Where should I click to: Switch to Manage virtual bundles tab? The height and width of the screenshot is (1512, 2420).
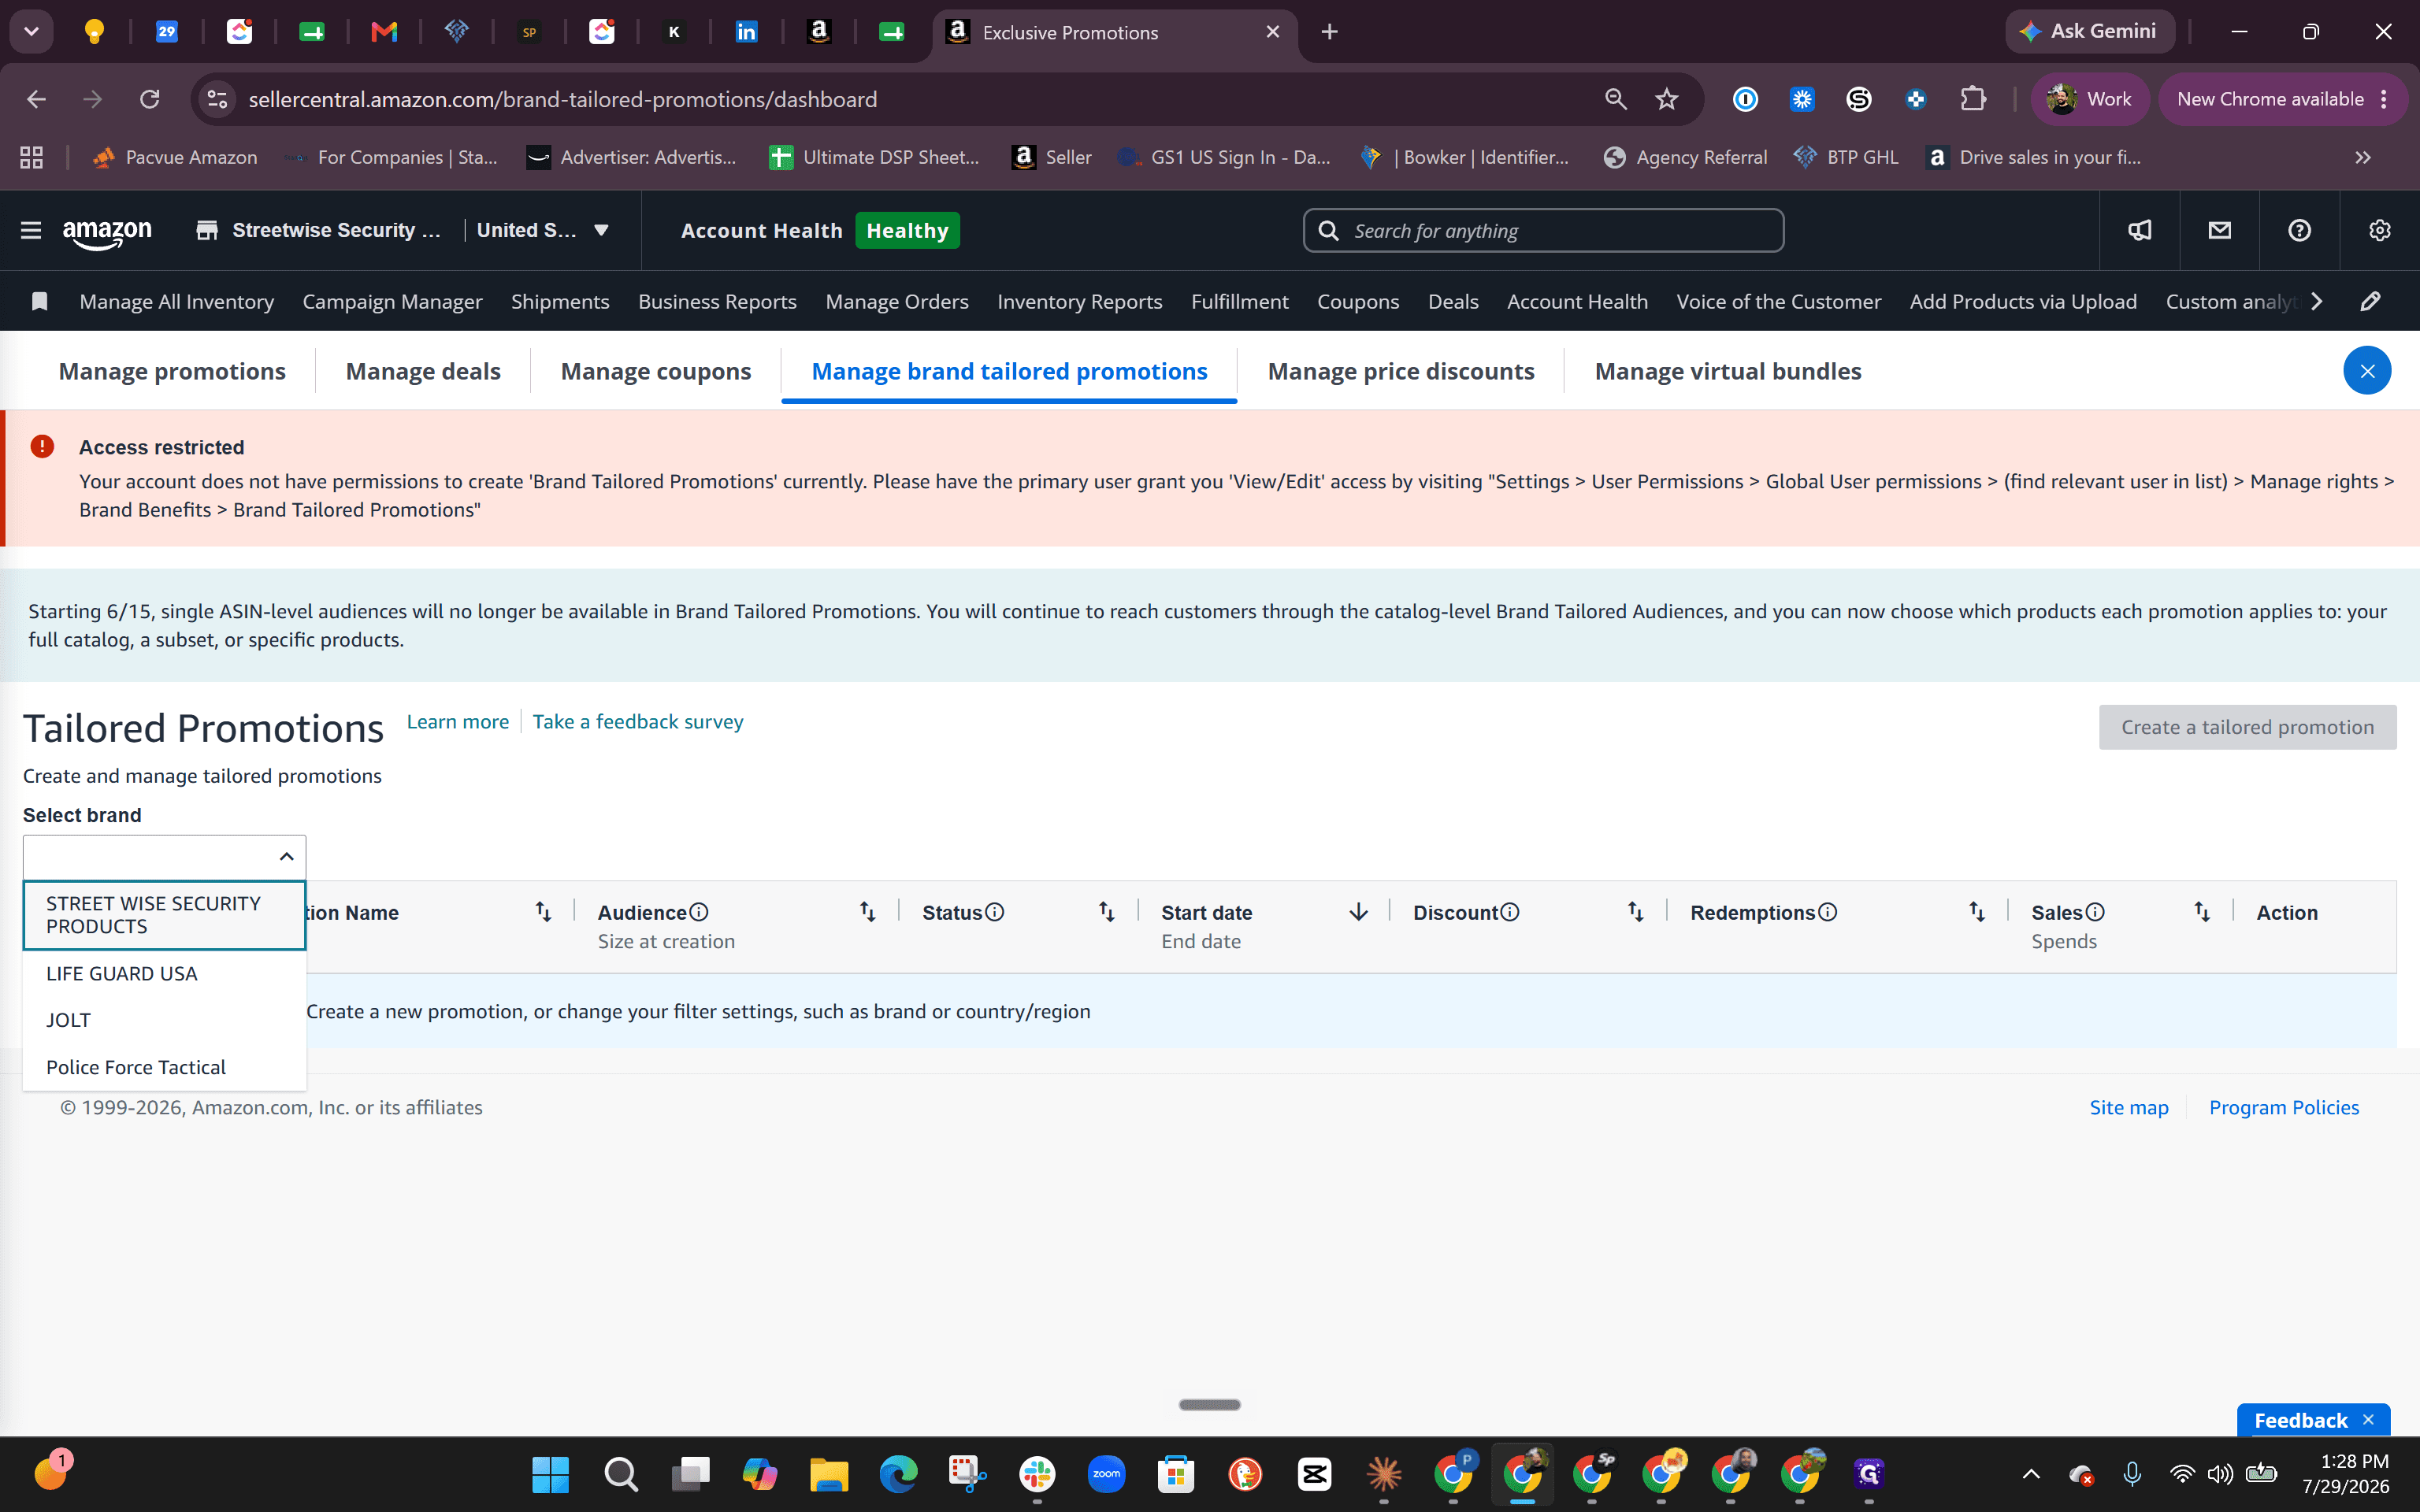tap(1728, 371)
